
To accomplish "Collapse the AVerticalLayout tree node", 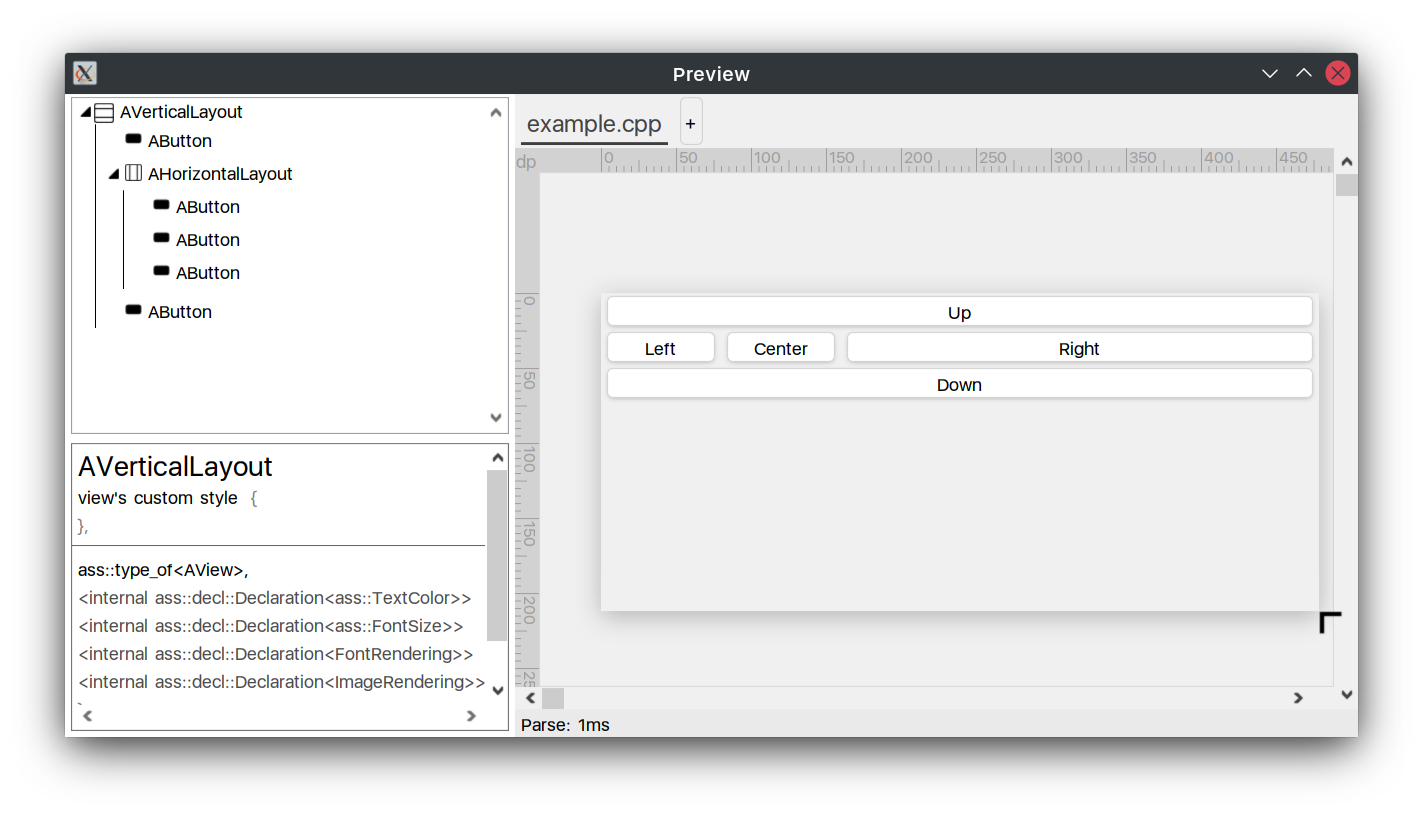I will [x=85, y=113].
